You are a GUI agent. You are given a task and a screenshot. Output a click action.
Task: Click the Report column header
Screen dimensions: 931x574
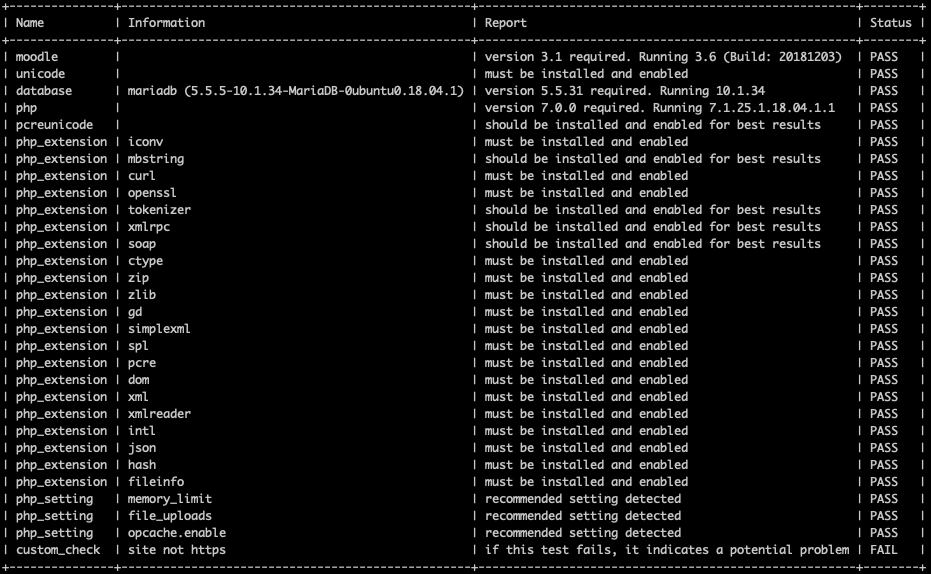(x=505, y=23)
